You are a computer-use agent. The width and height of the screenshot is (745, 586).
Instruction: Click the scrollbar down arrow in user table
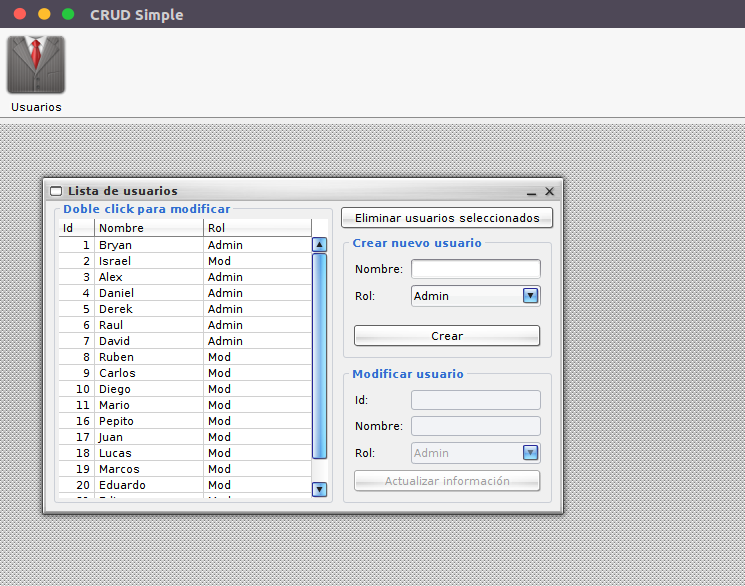(x=319, y=489)
